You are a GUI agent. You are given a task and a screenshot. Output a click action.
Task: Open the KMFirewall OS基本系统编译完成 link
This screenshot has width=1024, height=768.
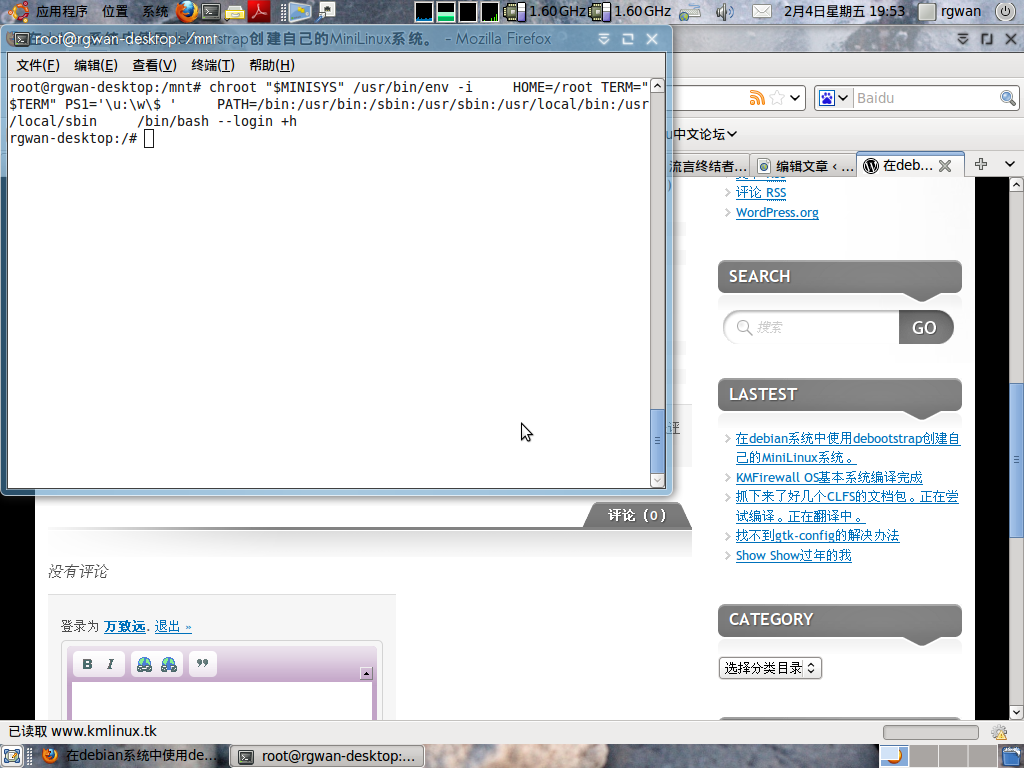point(829,478)
